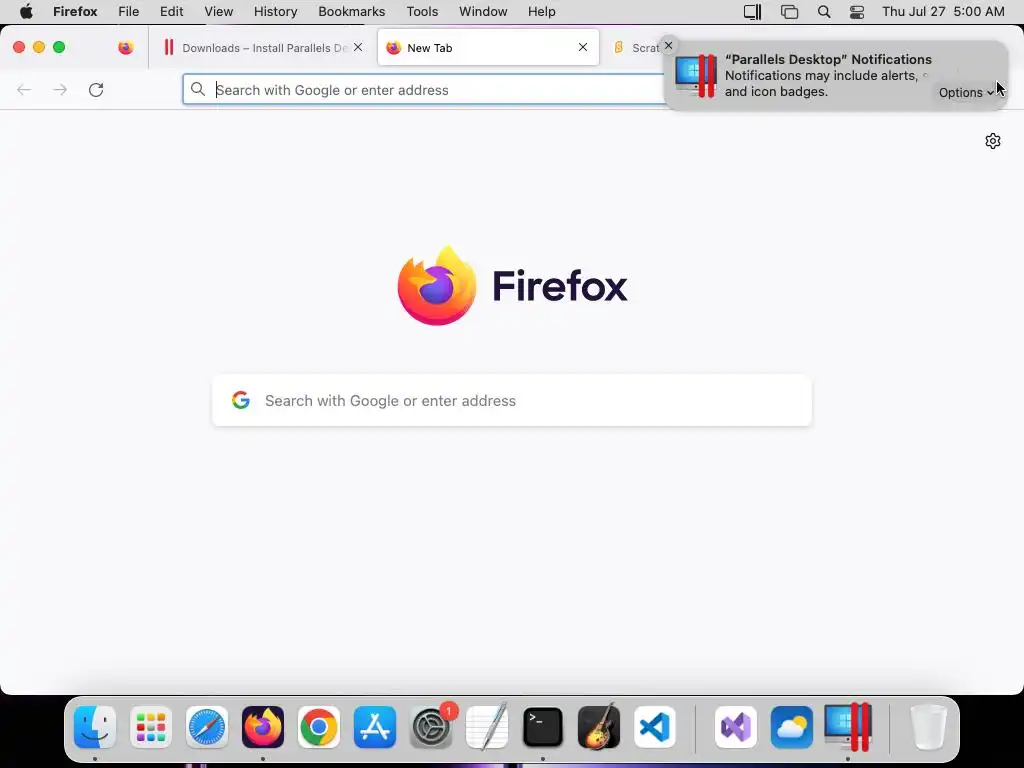
Task: Click the Firefox logo on new tab page
Action: (x=437, y=285)
